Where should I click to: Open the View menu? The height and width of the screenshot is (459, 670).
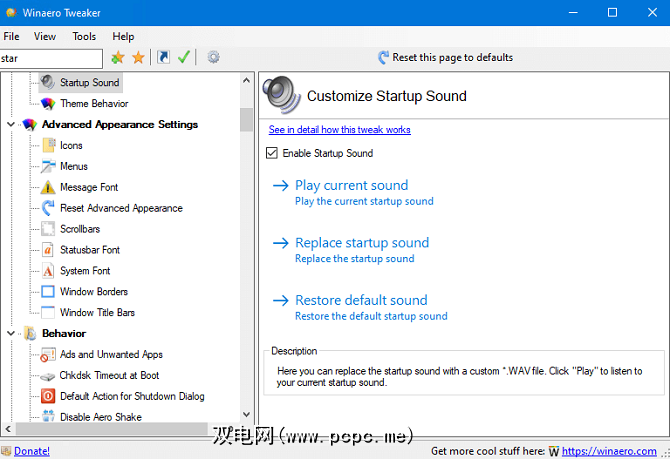coord(45,36)
